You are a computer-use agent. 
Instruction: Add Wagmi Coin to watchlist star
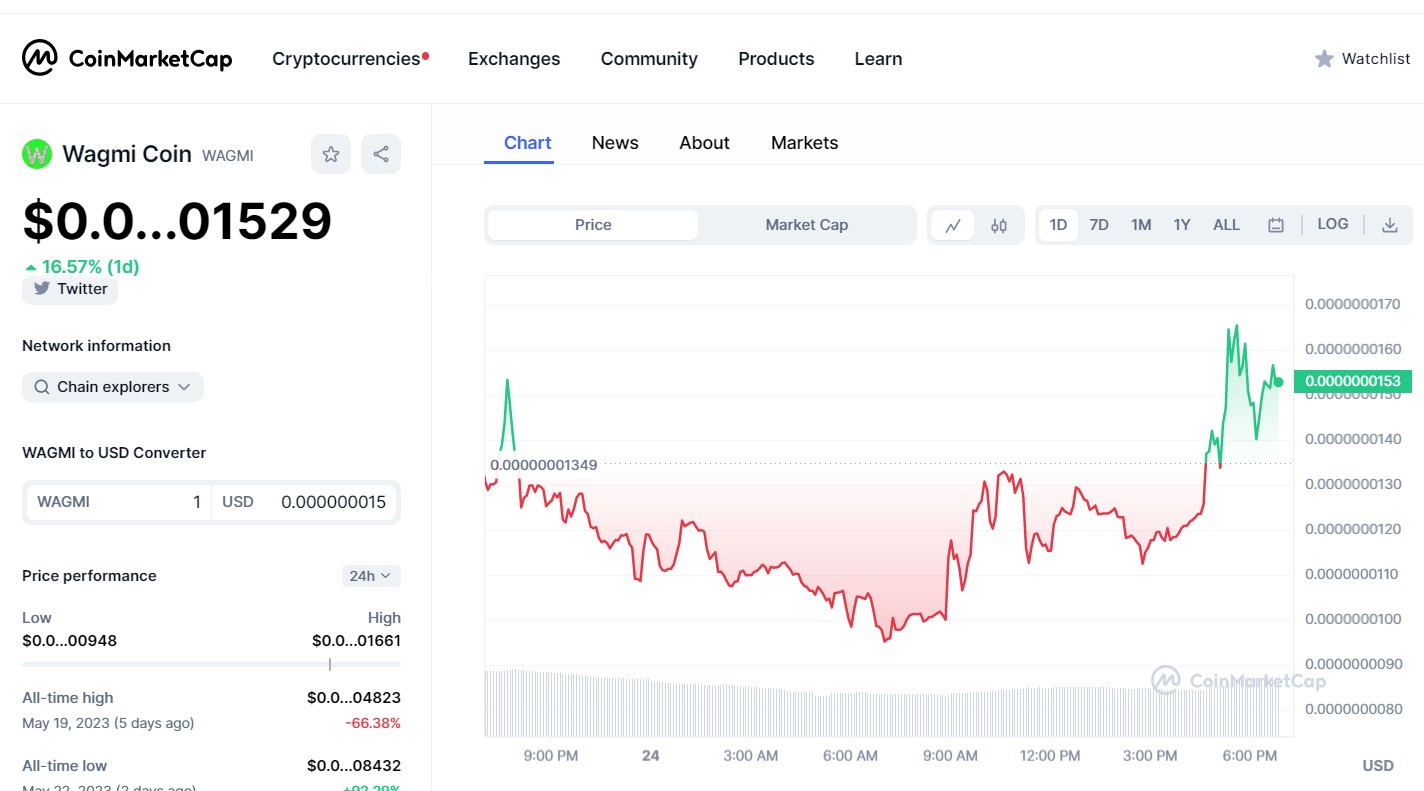[331, 154]
